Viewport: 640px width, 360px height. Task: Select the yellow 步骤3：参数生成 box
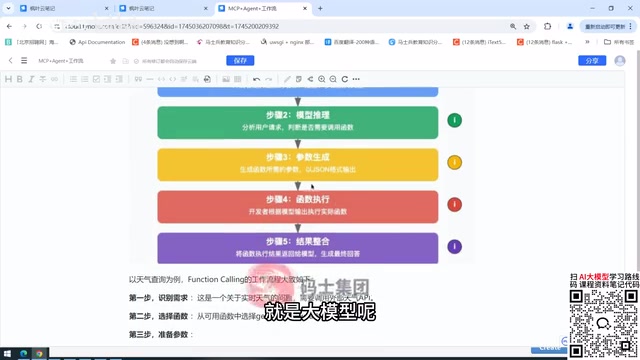click(x=298, y=164)
